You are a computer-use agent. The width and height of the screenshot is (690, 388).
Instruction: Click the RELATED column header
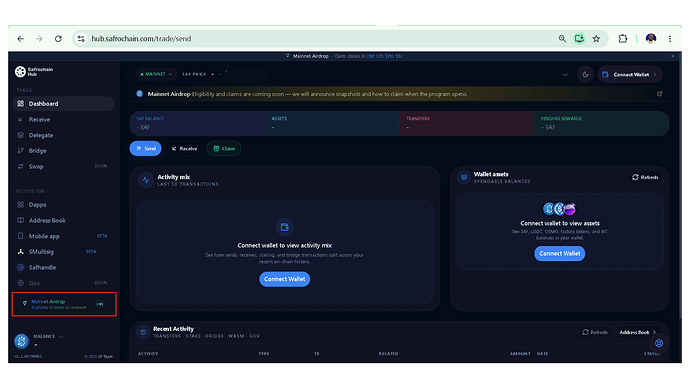pyautogui.click(x=389, y=354)
